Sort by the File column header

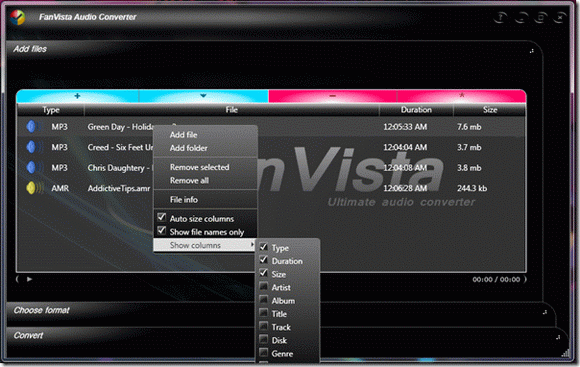tap(232, 110)
